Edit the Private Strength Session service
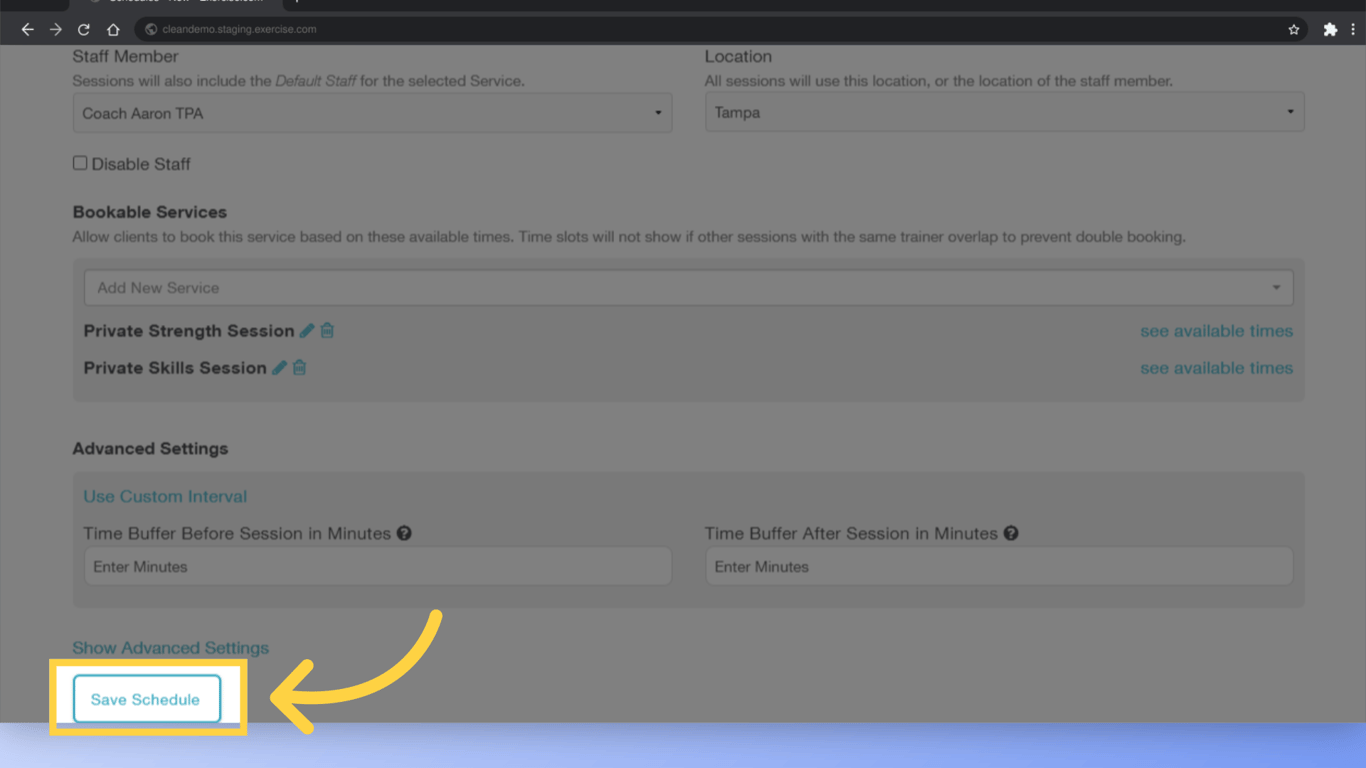This screenshot has height=768, width=1366. pyautogui.click(x=307, y=330)
